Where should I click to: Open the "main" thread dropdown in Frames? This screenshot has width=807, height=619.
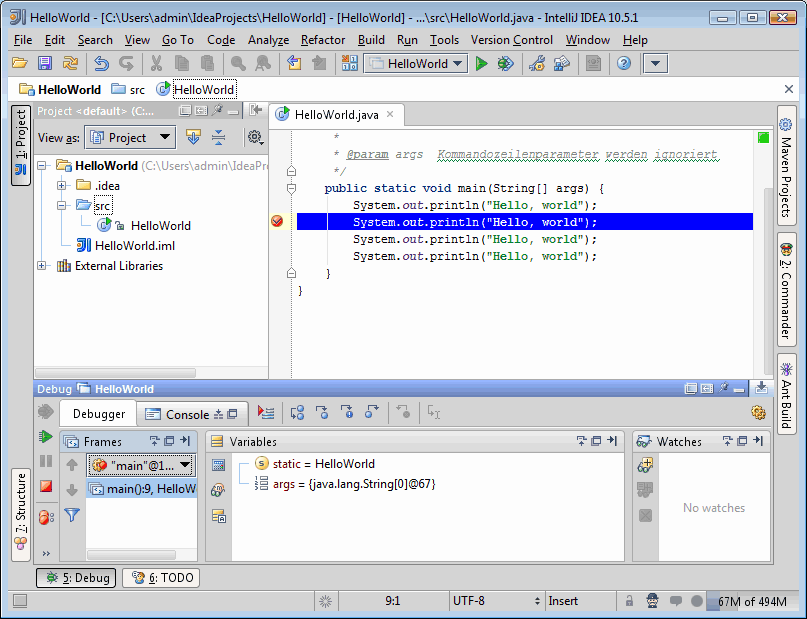(141, 466)
